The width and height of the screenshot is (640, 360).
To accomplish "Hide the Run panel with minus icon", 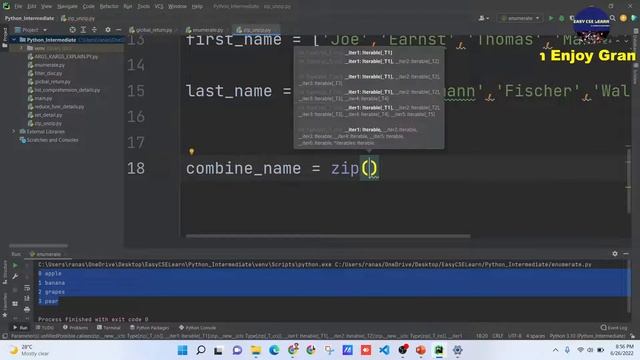I will click(x=626, y=254).
